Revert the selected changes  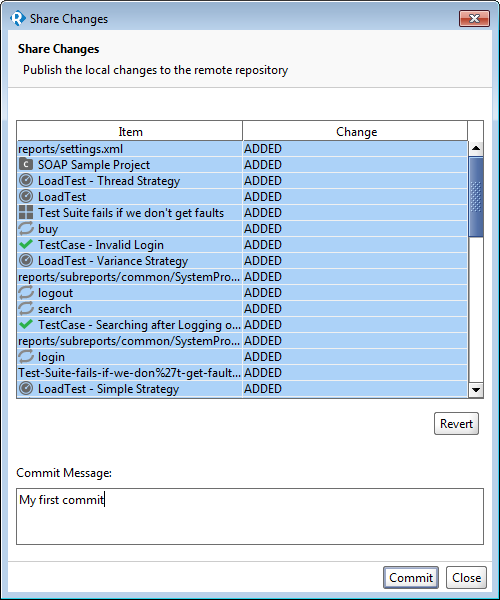tap(456, 424)
